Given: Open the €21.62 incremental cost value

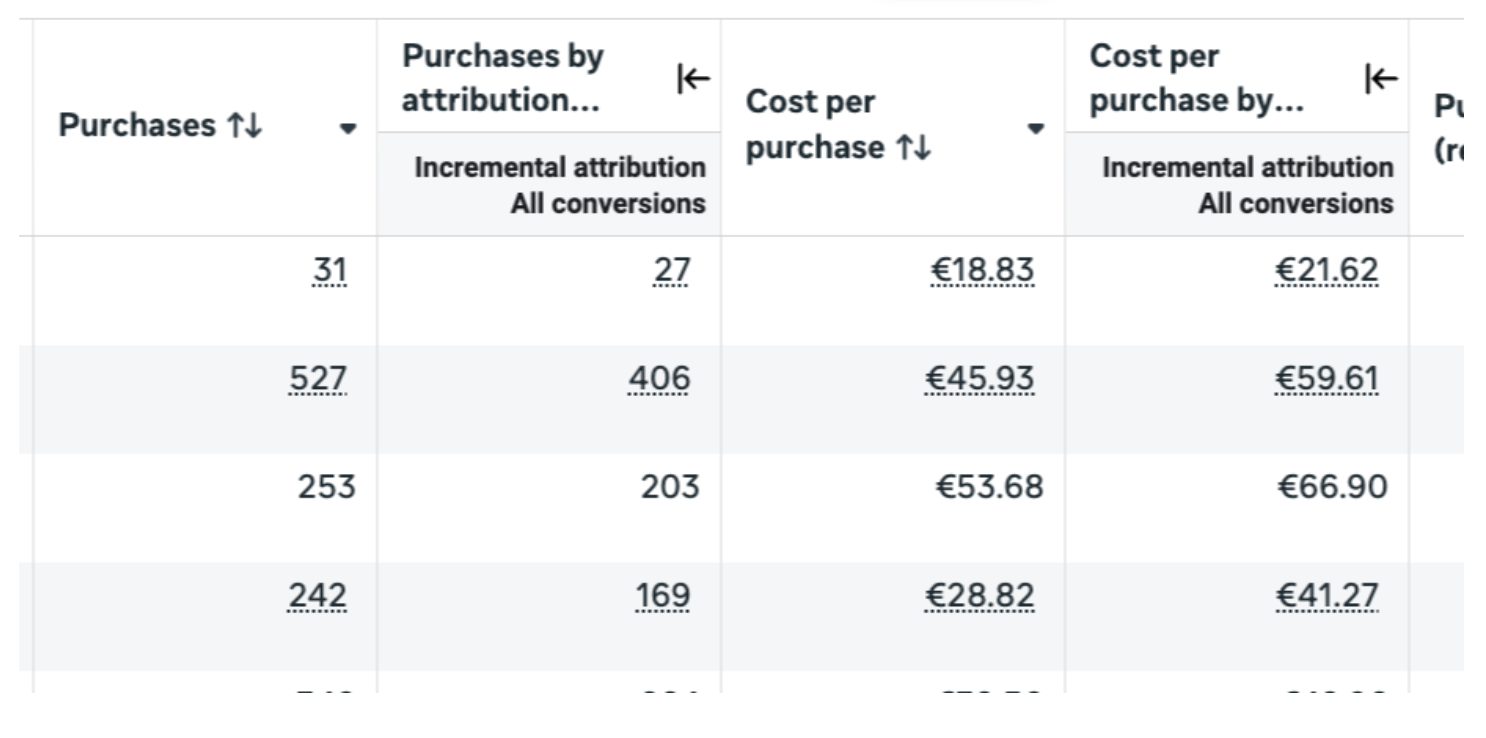Looking at the screenshot, I should pyautogui.click(x=1327, y=270).
